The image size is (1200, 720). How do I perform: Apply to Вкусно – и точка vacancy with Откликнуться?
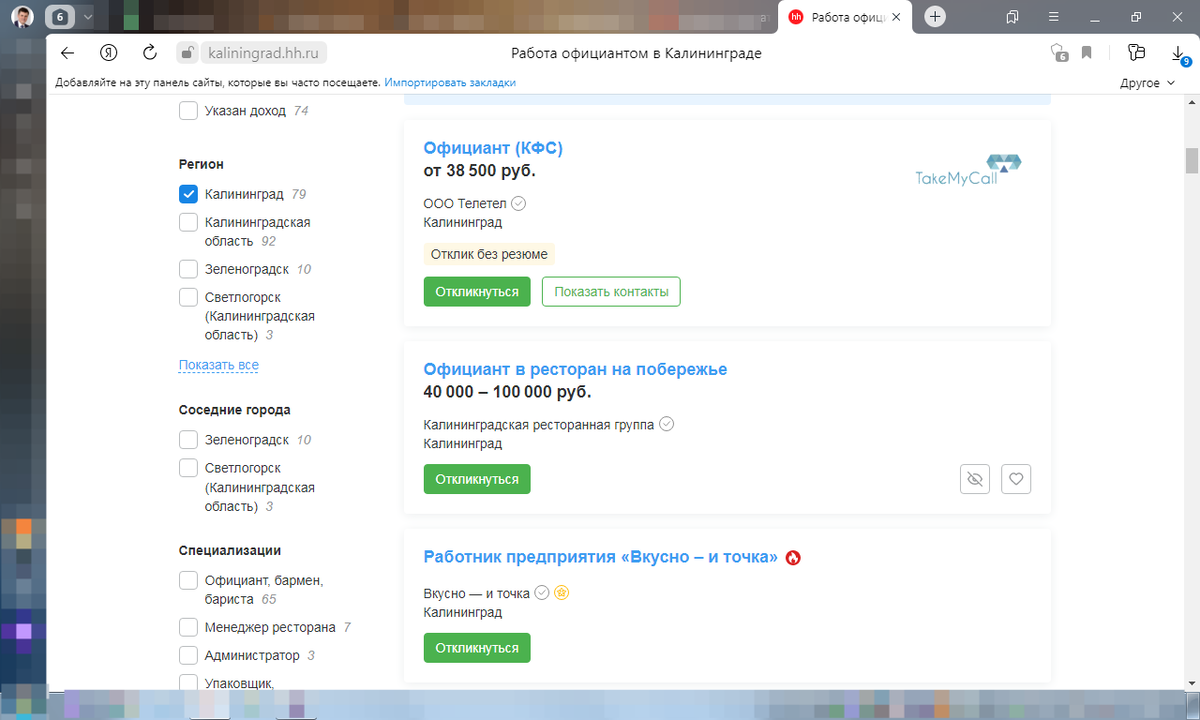[x=477, y=648]
